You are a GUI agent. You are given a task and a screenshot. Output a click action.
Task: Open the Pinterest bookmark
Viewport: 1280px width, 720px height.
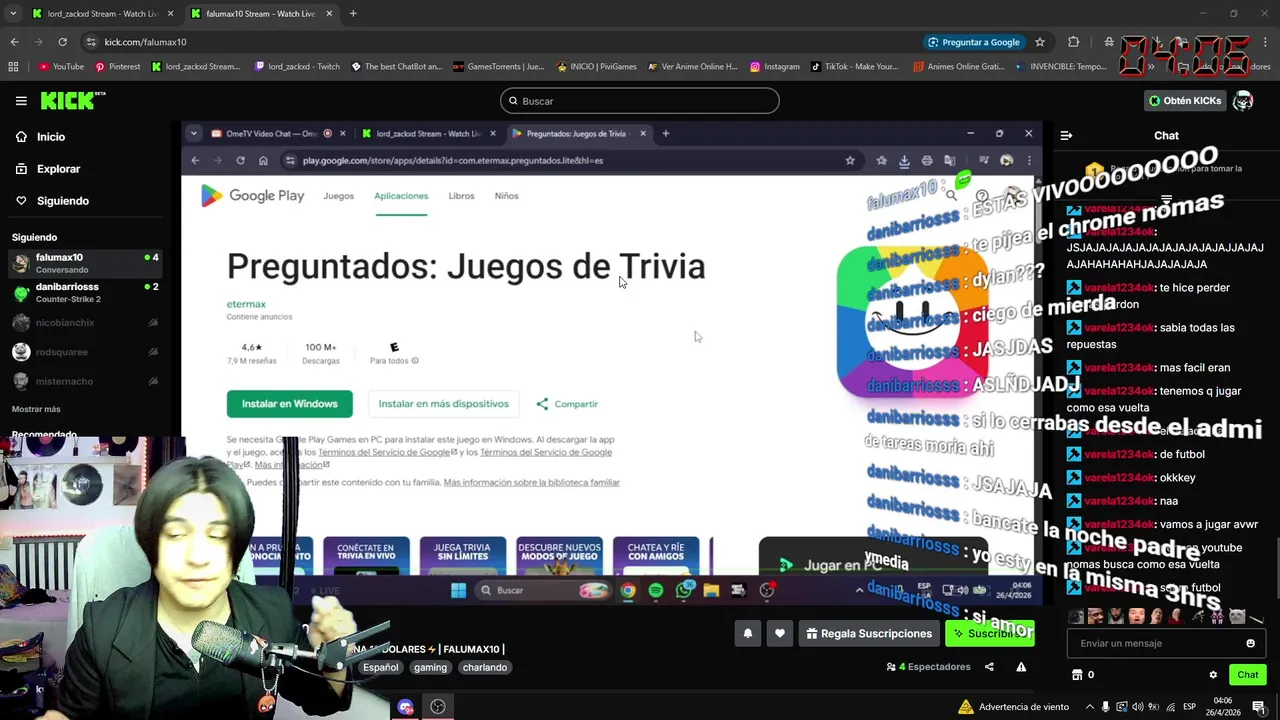click(118, 67)
